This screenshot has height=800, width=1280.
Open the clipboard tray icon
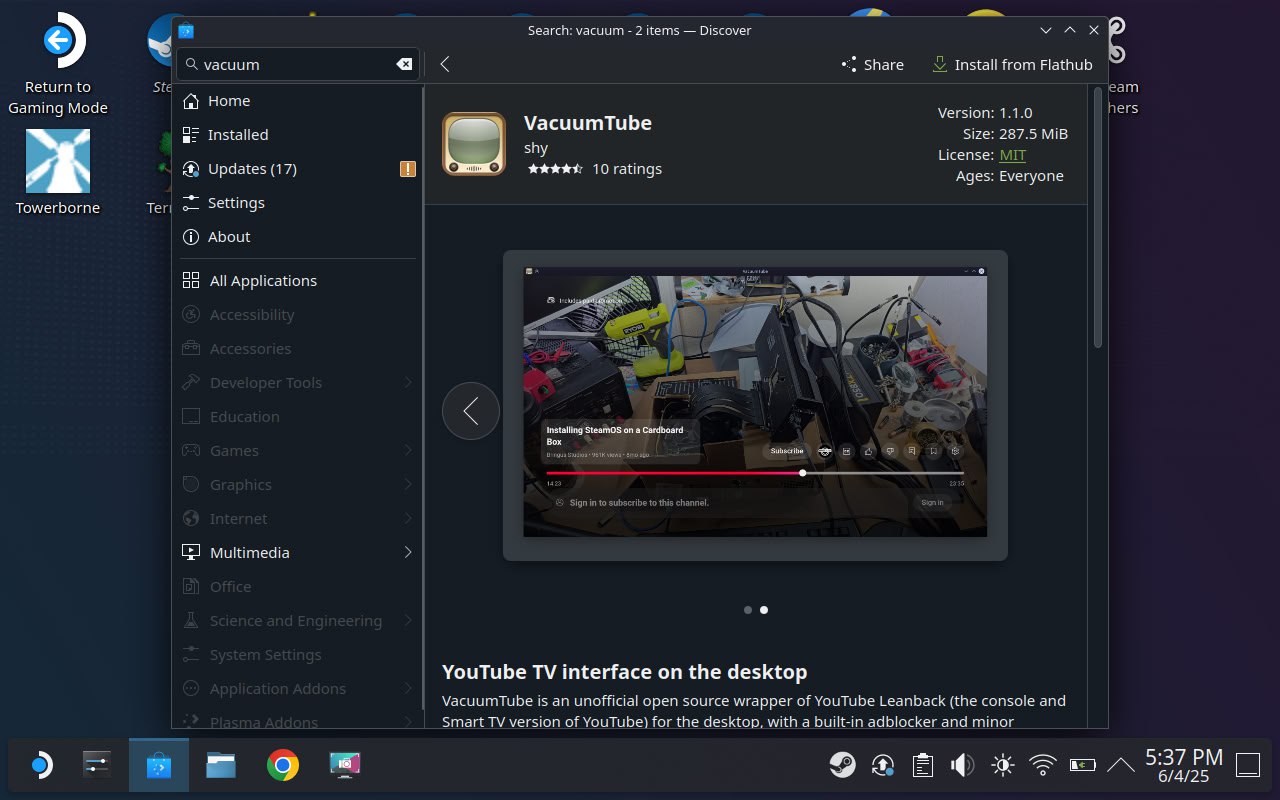pyautogui.click(x=922, y=766)
